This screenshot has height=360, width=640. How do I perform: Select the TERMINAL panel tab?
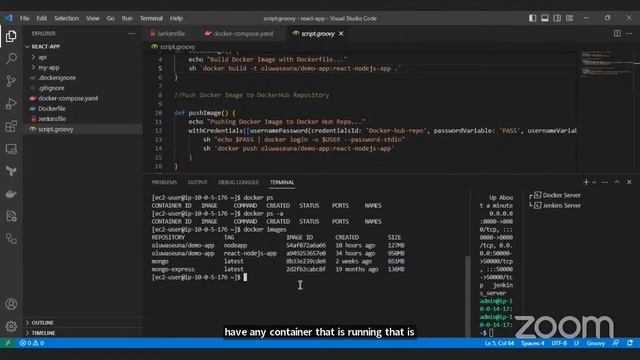(282, 182)
